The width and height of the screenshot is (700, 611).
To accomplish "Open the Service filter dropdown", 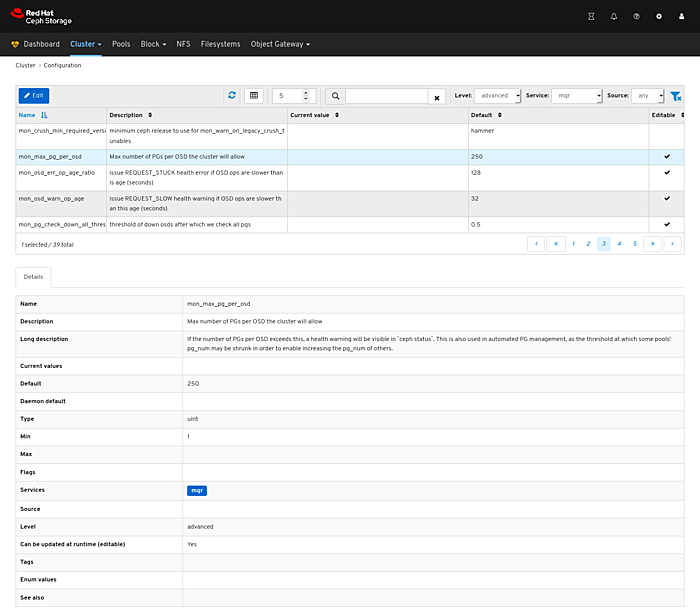I will tap(576, 96).
